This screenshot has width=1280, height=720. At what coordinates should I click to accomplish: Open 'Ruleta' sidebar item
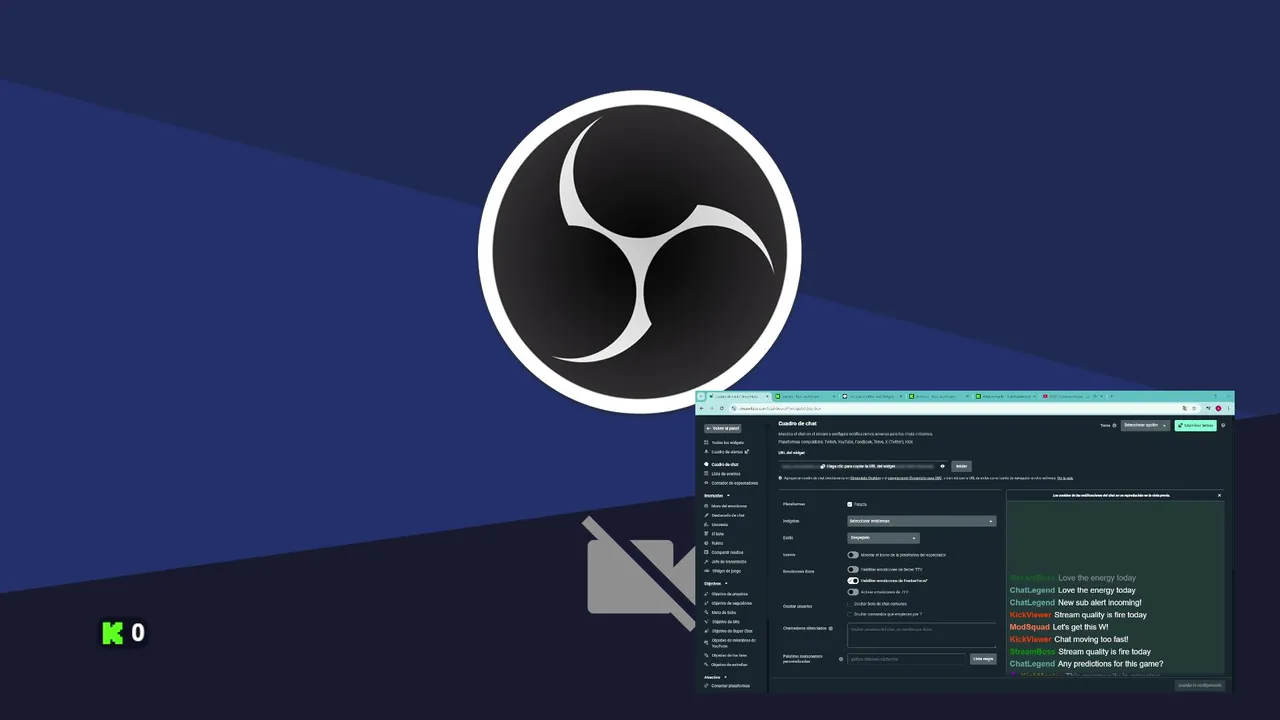(714, 543)
